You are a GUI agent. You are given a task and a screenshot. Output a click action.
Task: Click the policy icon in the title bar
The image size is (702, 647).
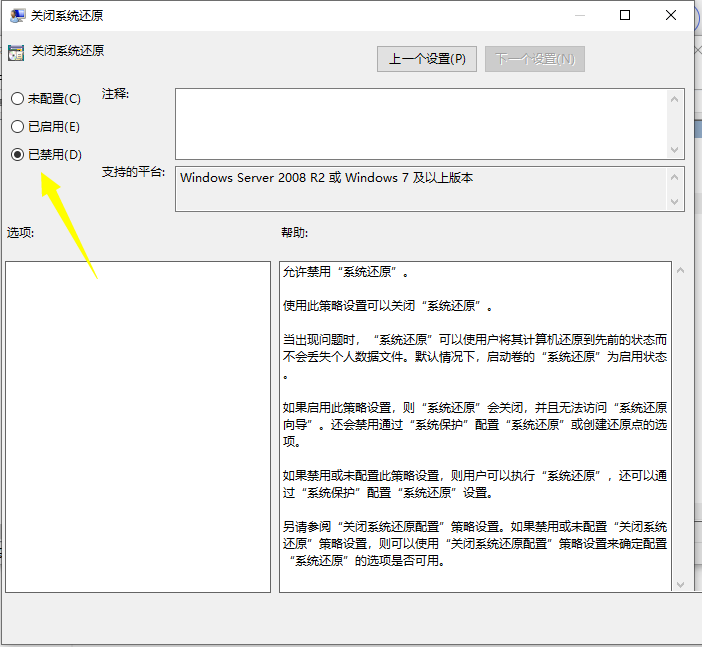(x=18, y=16)
